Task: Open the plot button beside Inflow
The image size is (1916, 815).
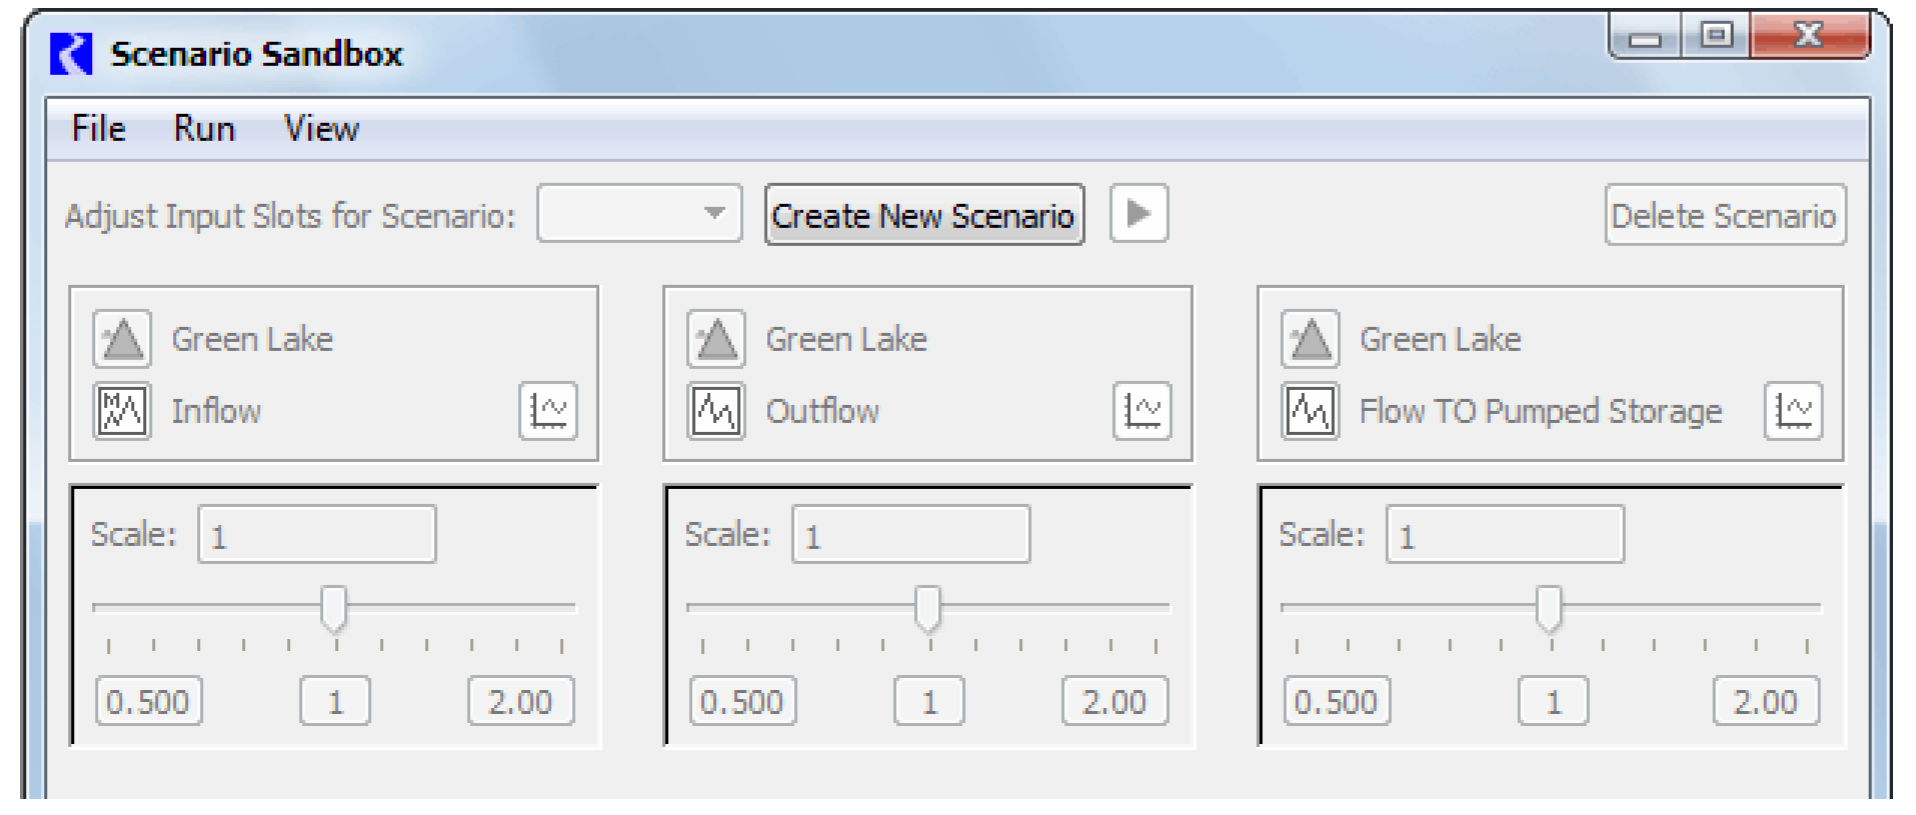Action: (548, 411)
